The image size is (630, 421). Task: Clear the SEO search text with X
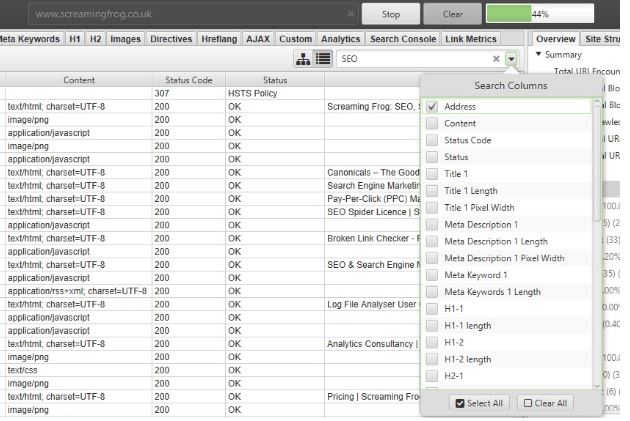click(x=496, y=59)
